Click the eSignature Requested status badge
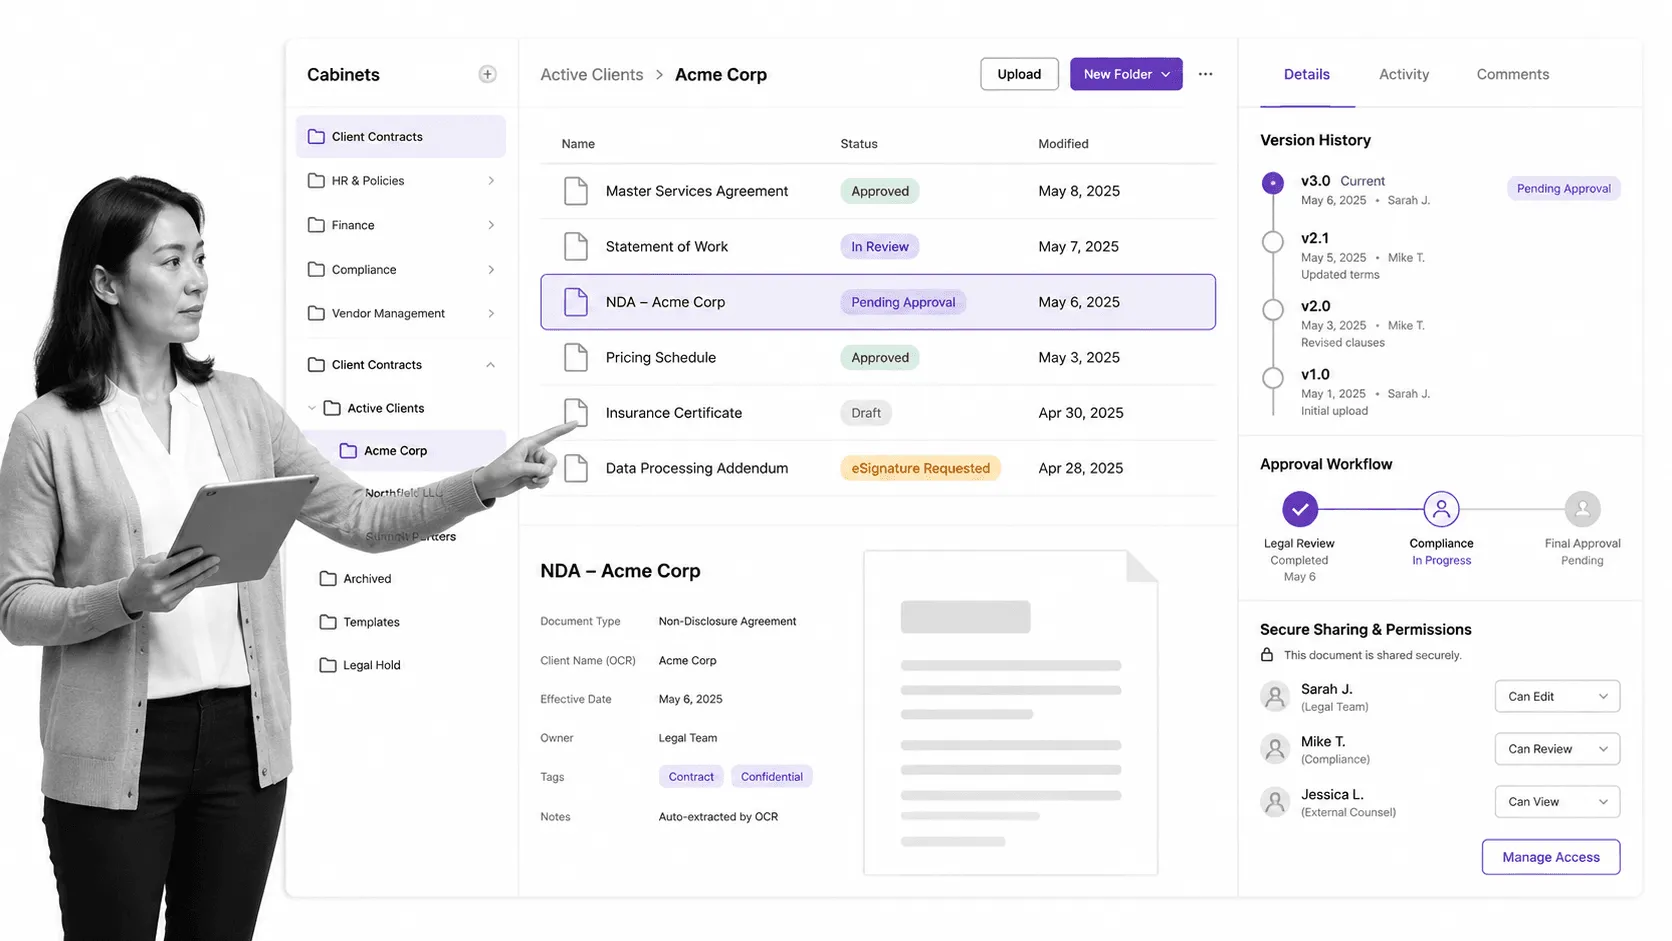This screenshot has height=941, width=1672. point(920,468)
